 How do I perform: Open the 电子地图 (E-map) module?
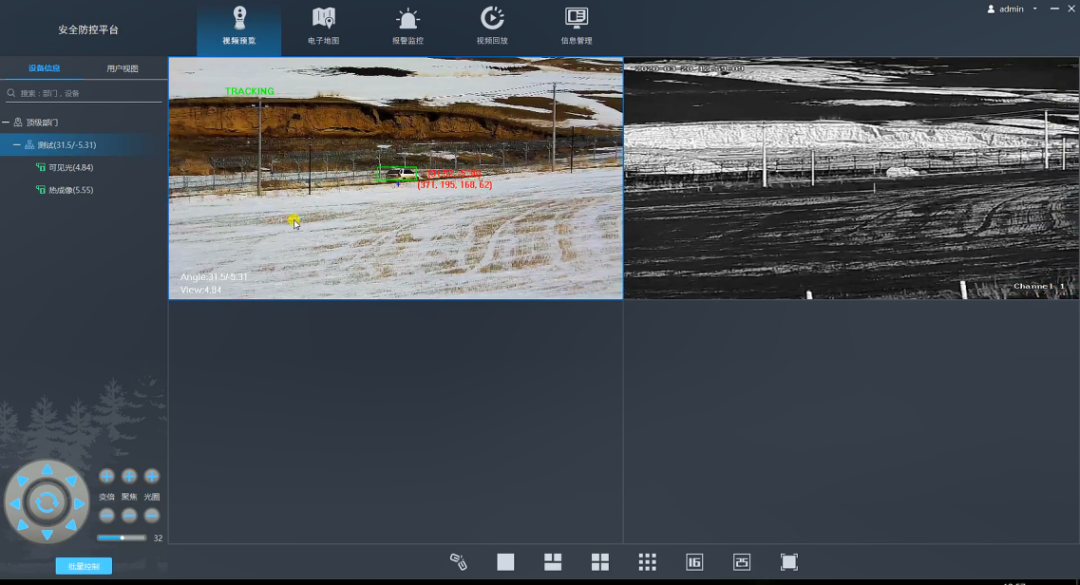tap(324, 26)
